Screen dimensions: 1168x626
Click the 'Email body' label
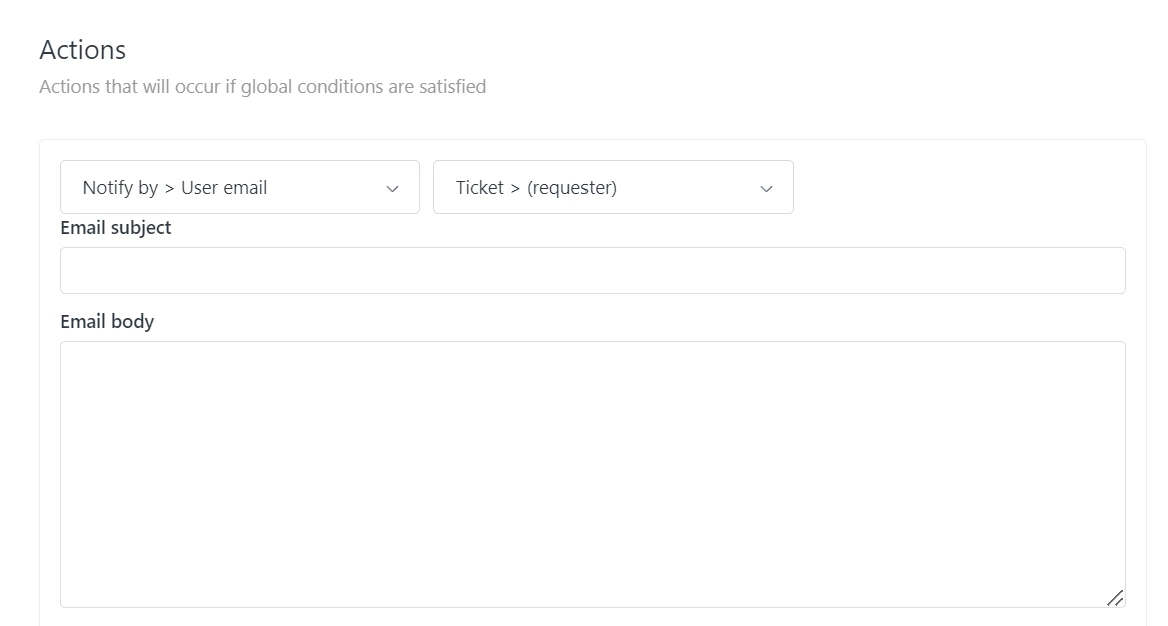(x=107, y=322)
